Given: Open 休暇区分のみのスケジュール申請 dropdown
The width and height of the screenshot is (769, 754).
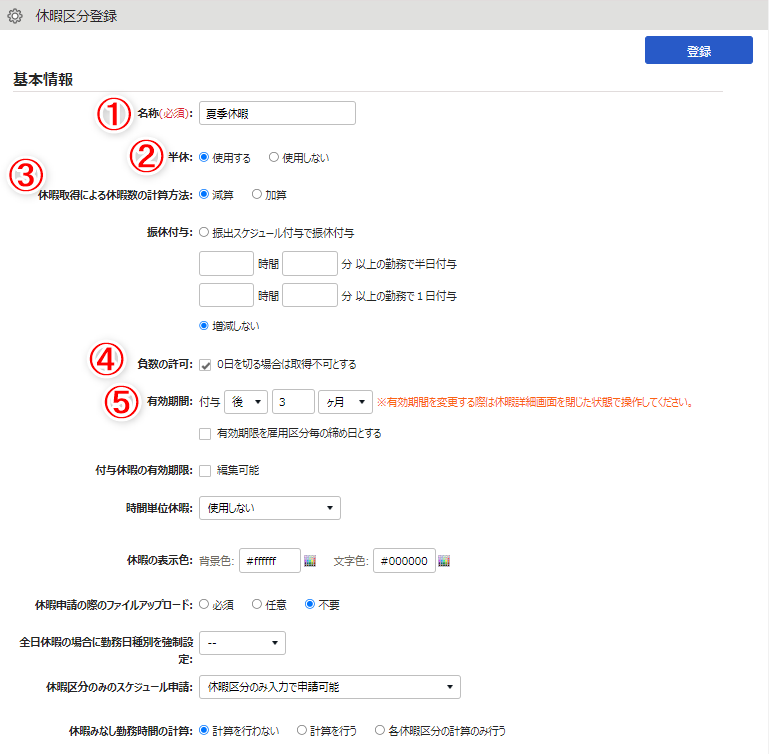Looking at the screenshot, I should coord(330,687).
